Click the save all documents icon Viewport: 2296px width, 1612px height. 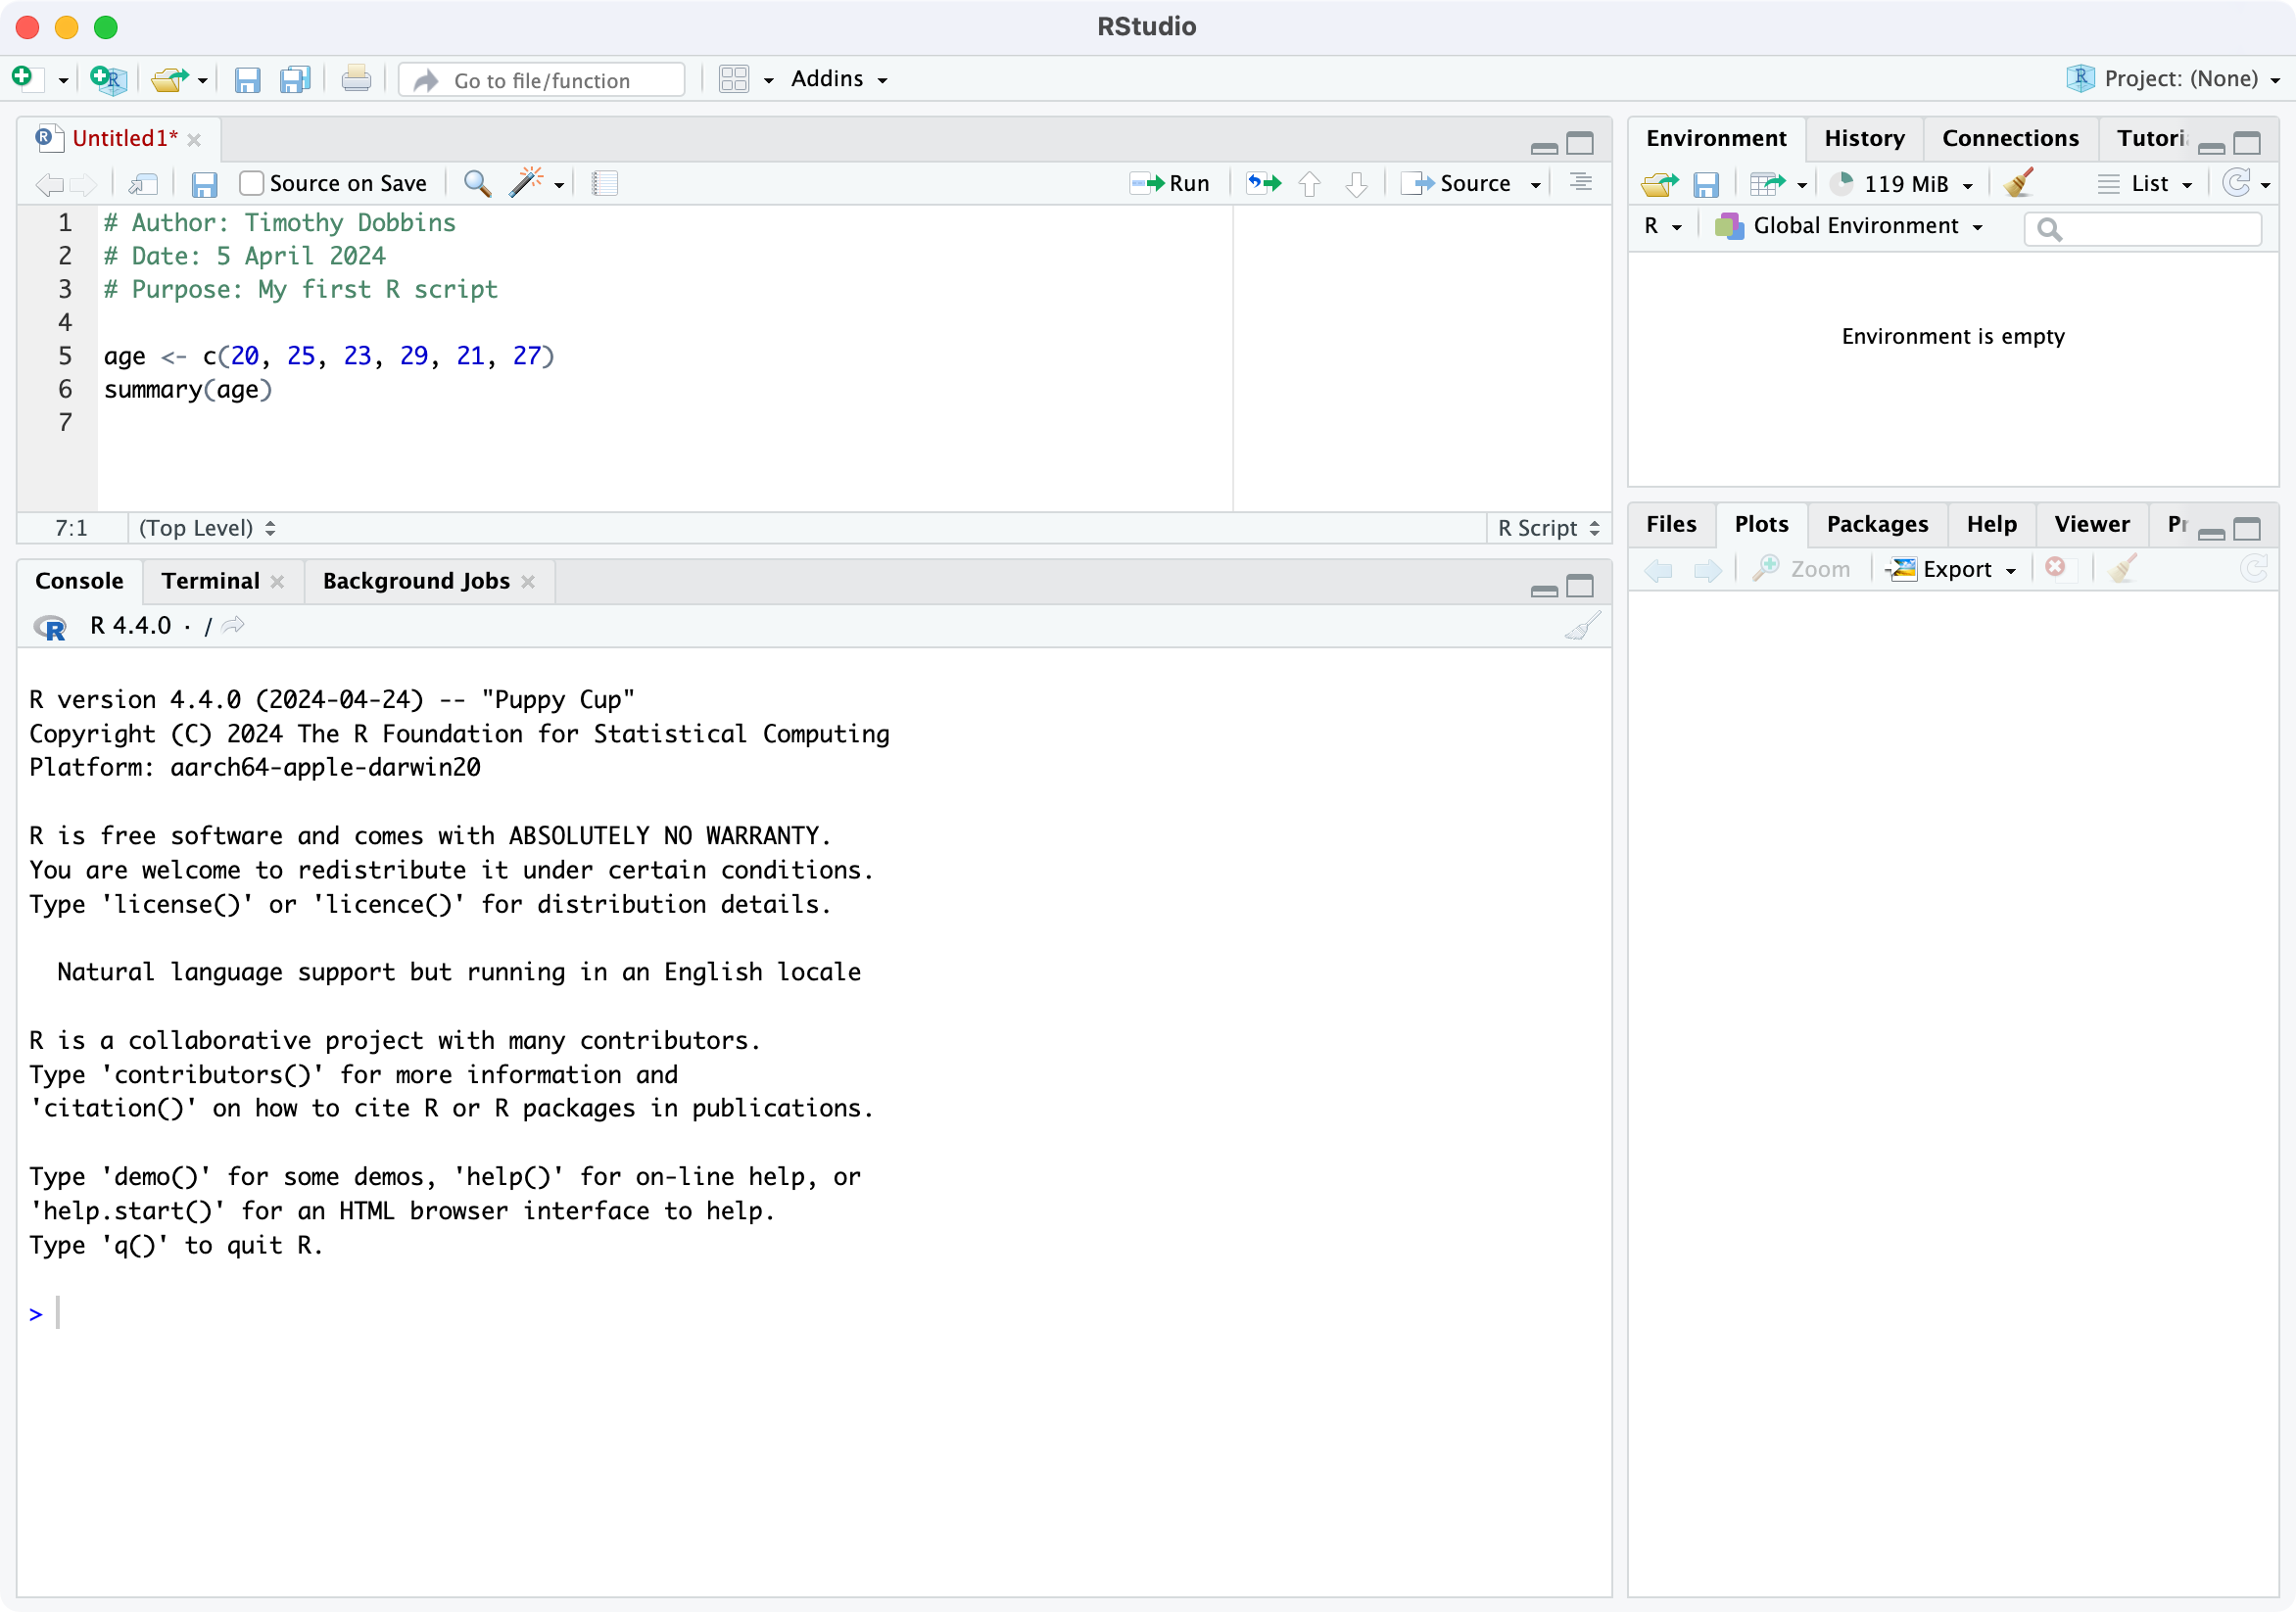click(295, 79)
